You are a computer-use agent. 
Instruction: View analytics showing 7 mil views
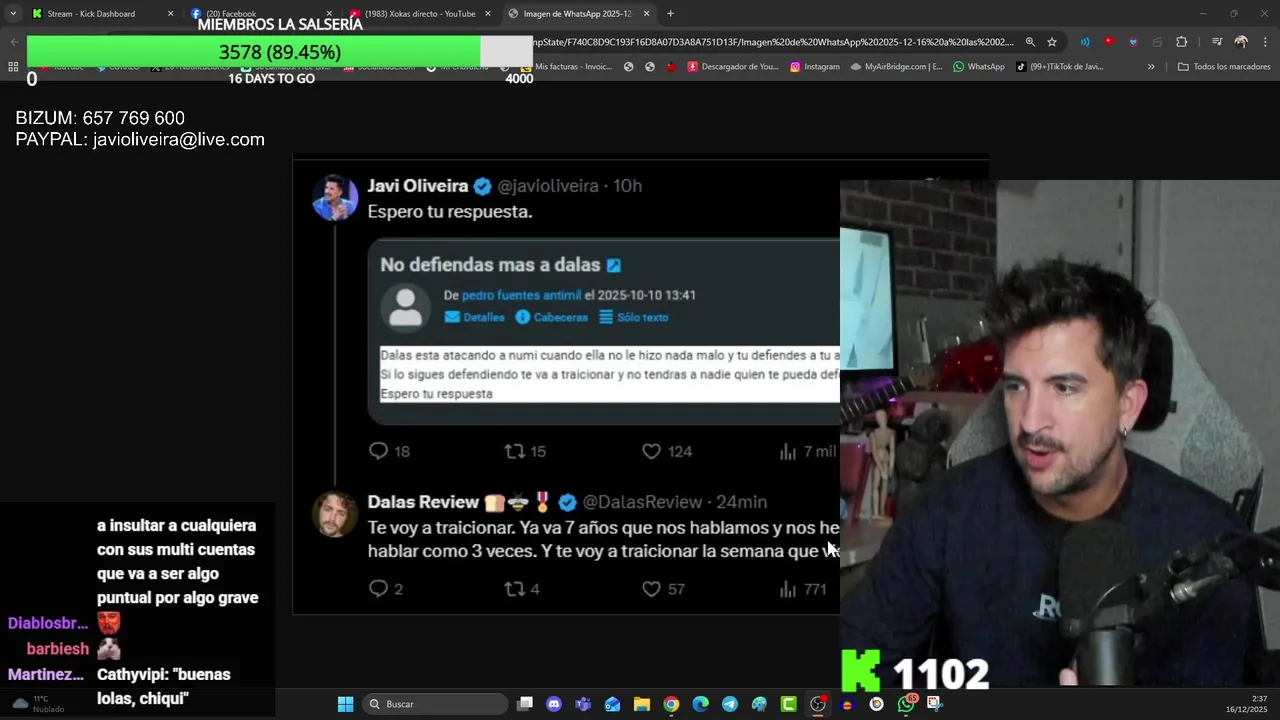(807, 451)
